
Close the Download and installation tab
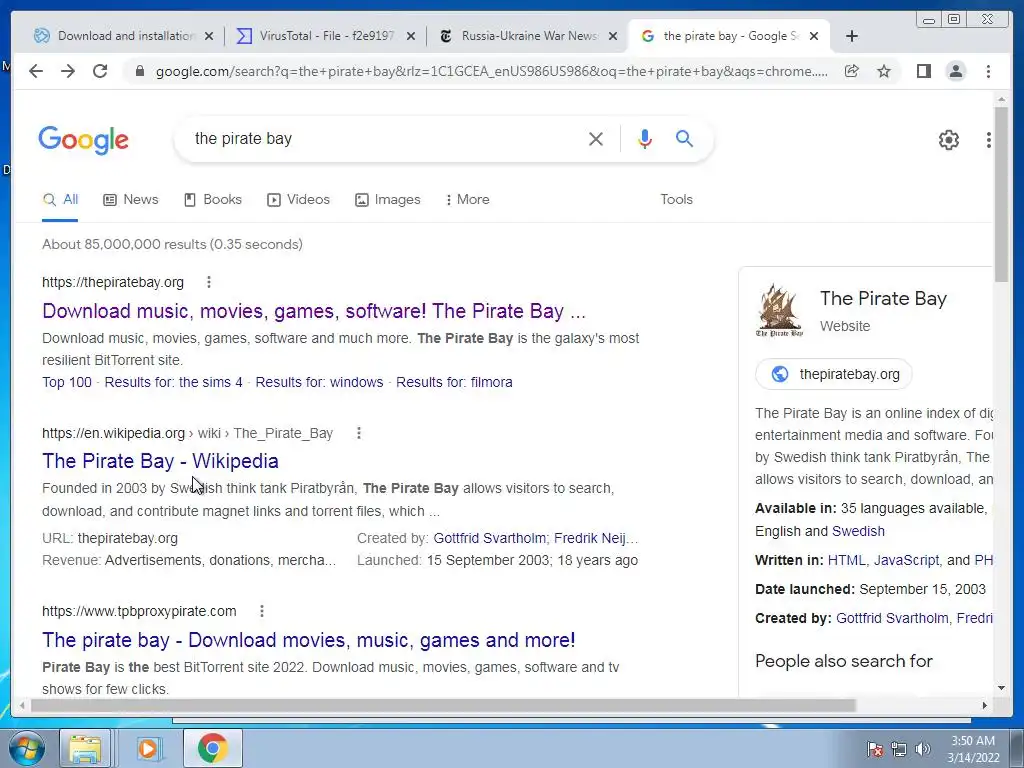[x=209, y=37]
